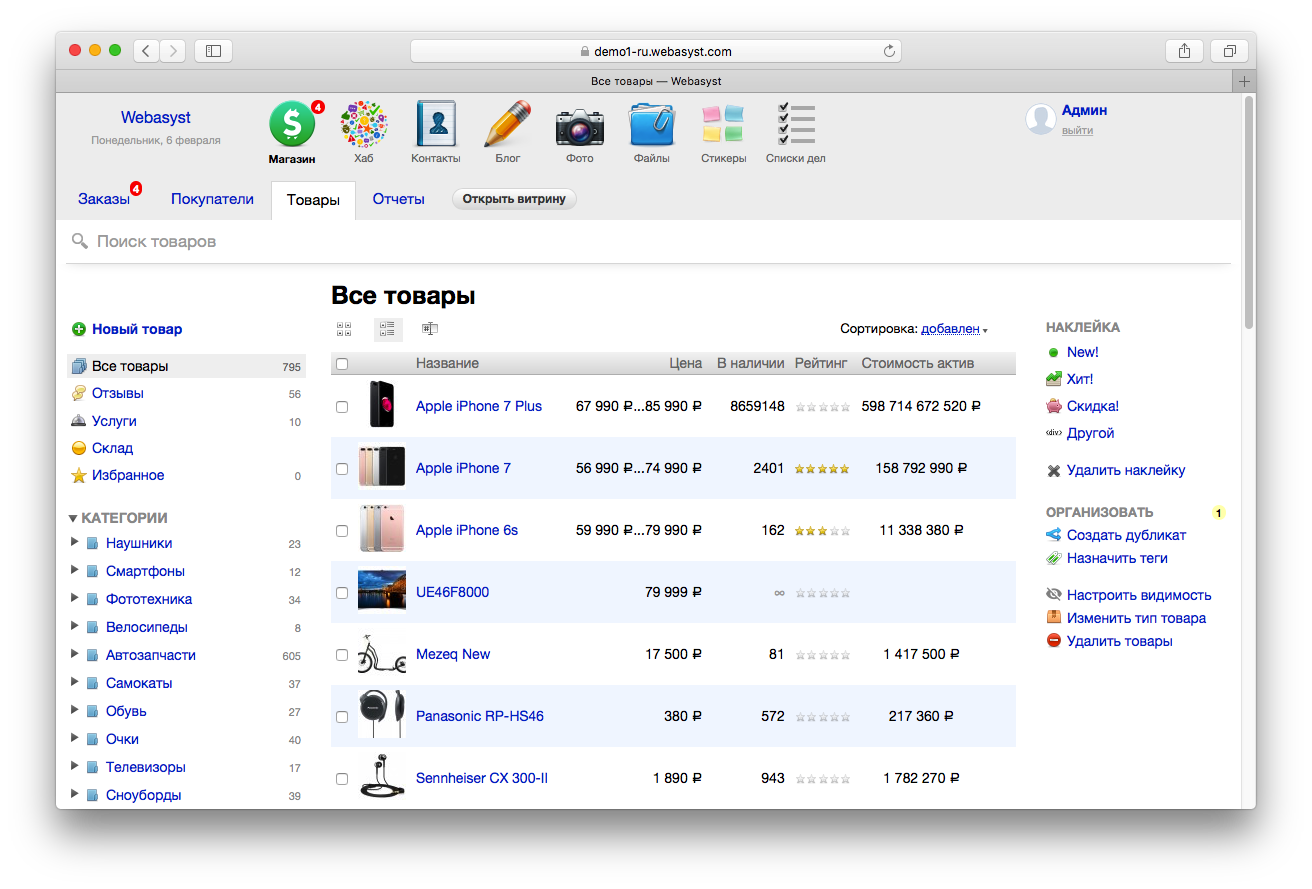The width and height of the screenshot is (1312, 889).
Task: Open the Магазин shop app icon
Action: 292,124
